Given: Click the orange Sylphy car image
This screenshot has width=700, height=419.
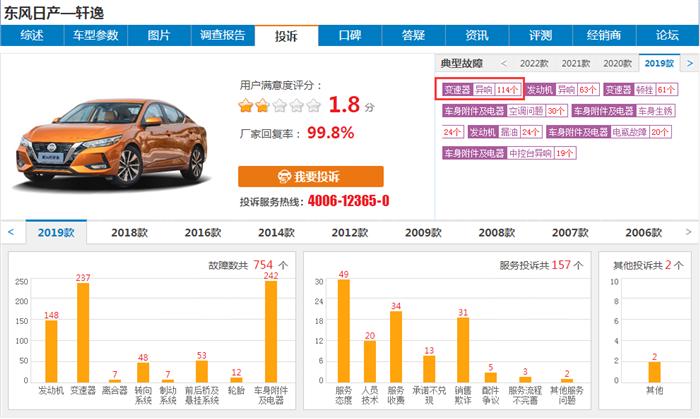Looking at the screenshot, I should (x=112, y=143).
